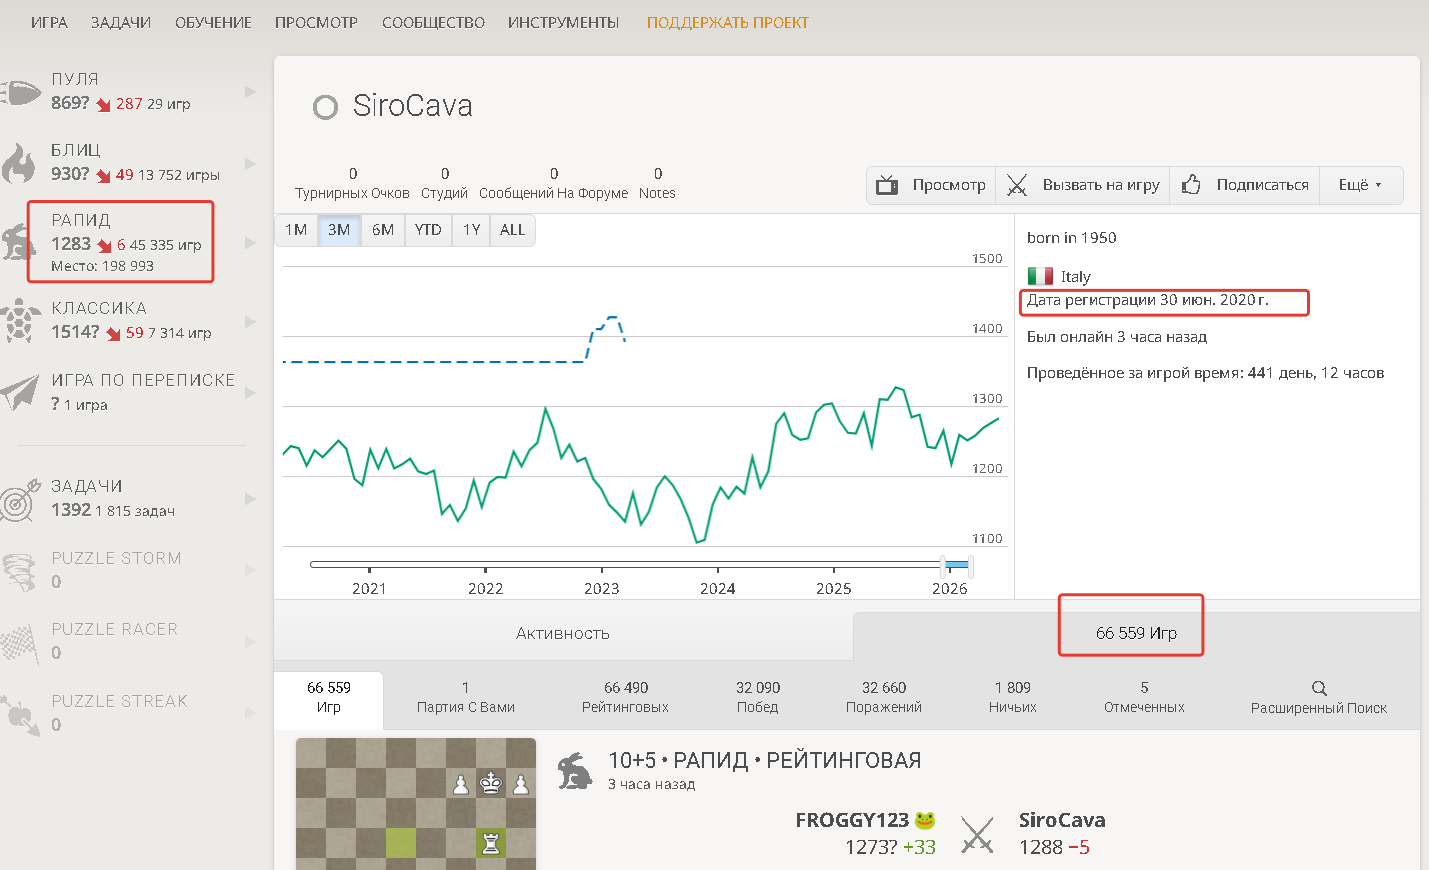Screen dimensions: 1429x870
Task: Open the Просмотр top menu
Action: [x=316, y=23]
